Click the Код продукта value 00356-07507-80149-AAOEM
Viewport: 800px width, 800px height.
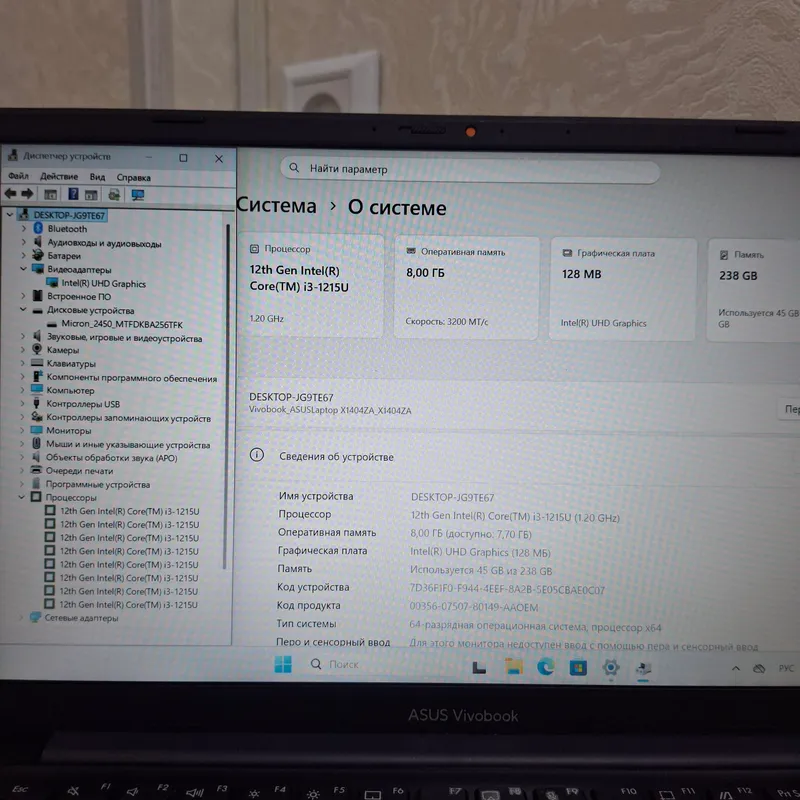473,607
